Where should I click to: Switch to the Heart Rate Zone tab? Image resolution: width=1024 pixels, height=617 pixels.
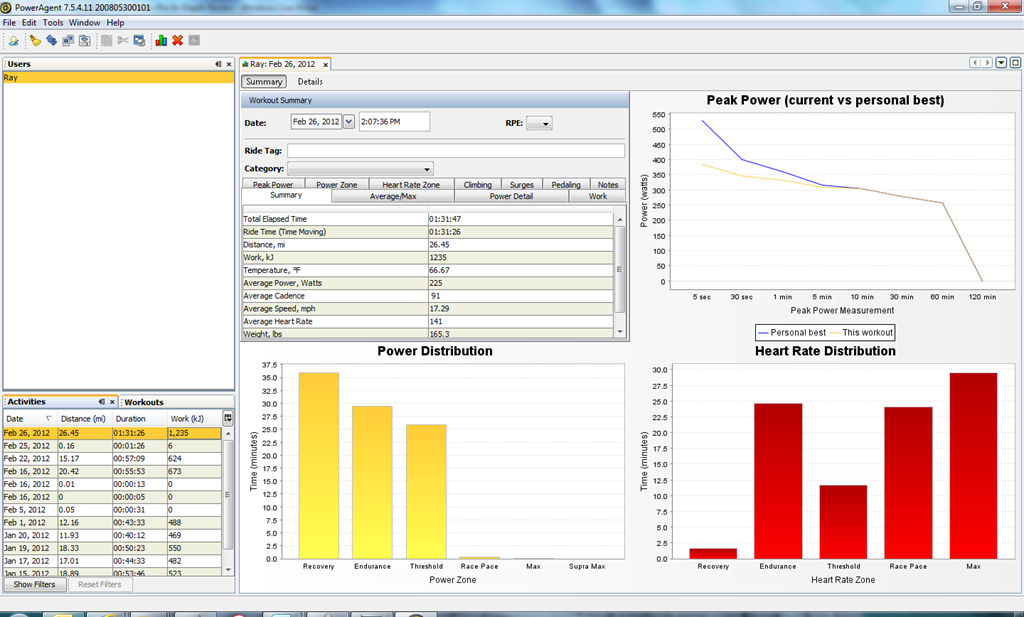(x=411, y=185)
